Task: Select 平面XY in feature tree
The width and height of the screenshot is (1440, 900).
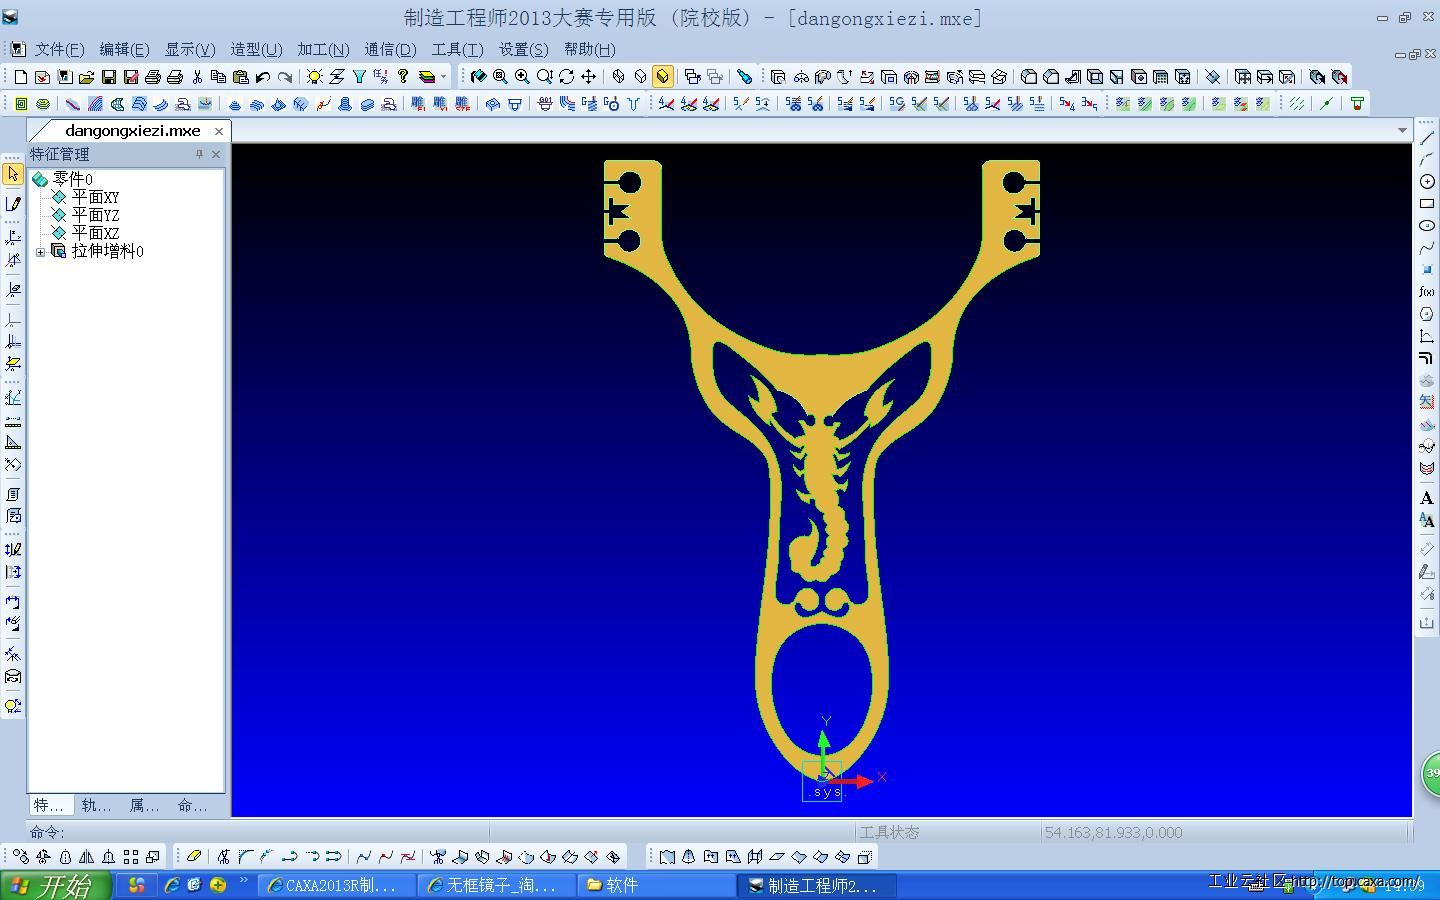Action: pos(95,197)
